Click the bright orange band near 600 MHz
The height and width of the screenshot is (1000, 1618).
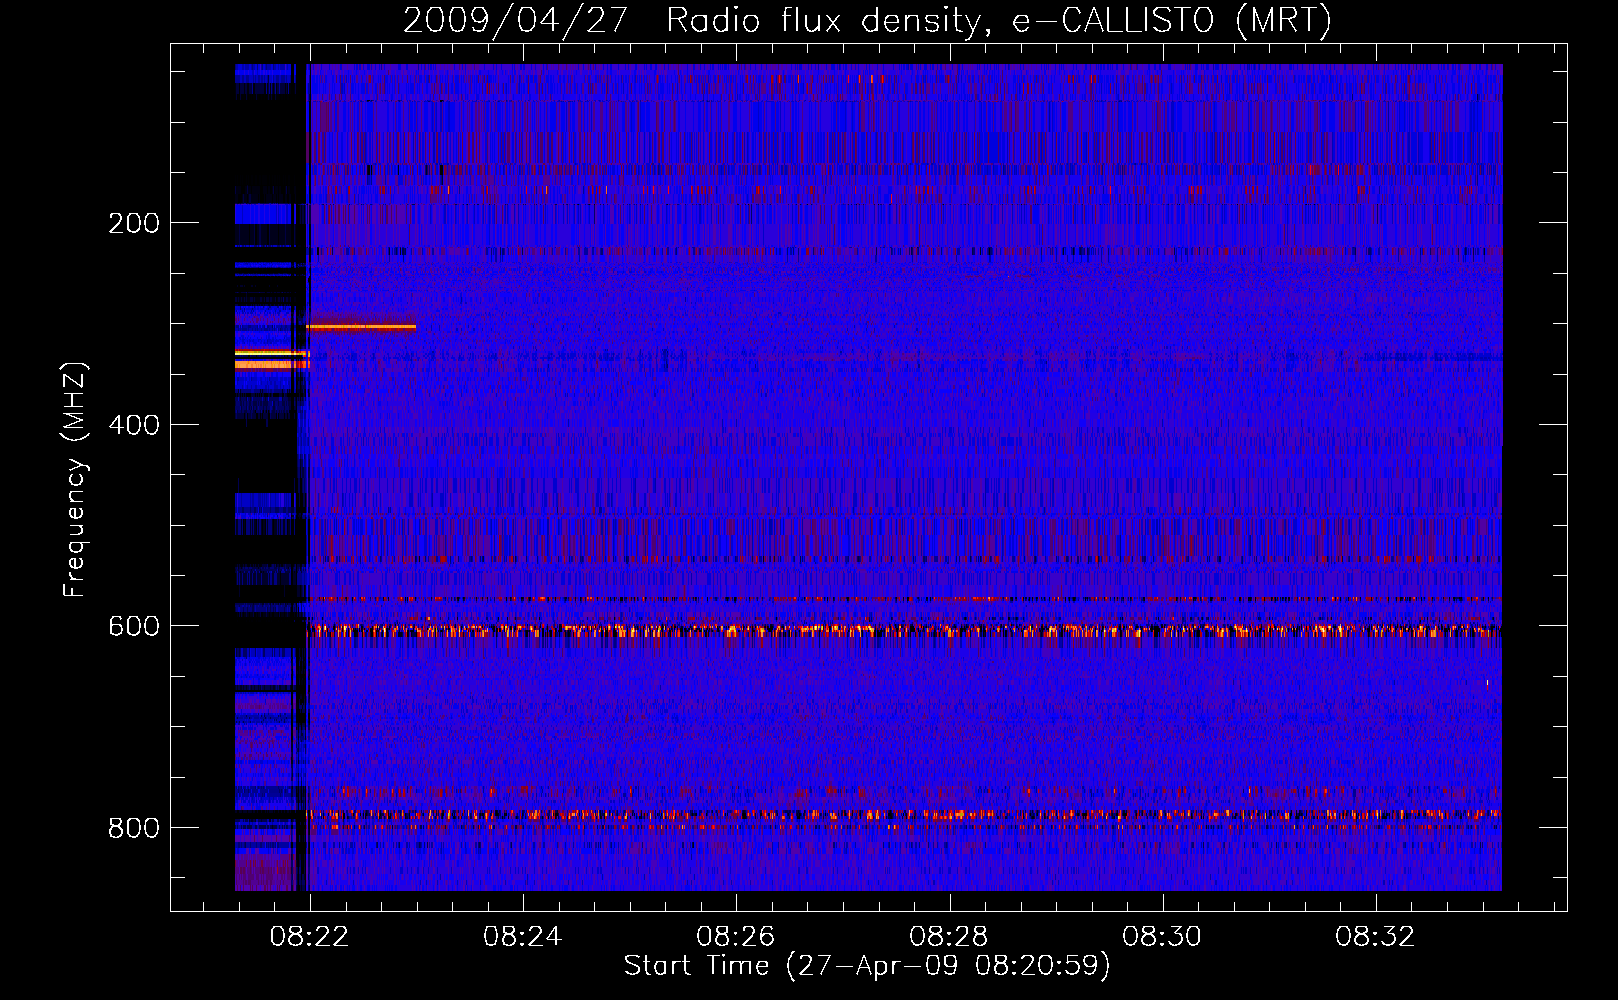pyautogui.click(x=903, y=631)
